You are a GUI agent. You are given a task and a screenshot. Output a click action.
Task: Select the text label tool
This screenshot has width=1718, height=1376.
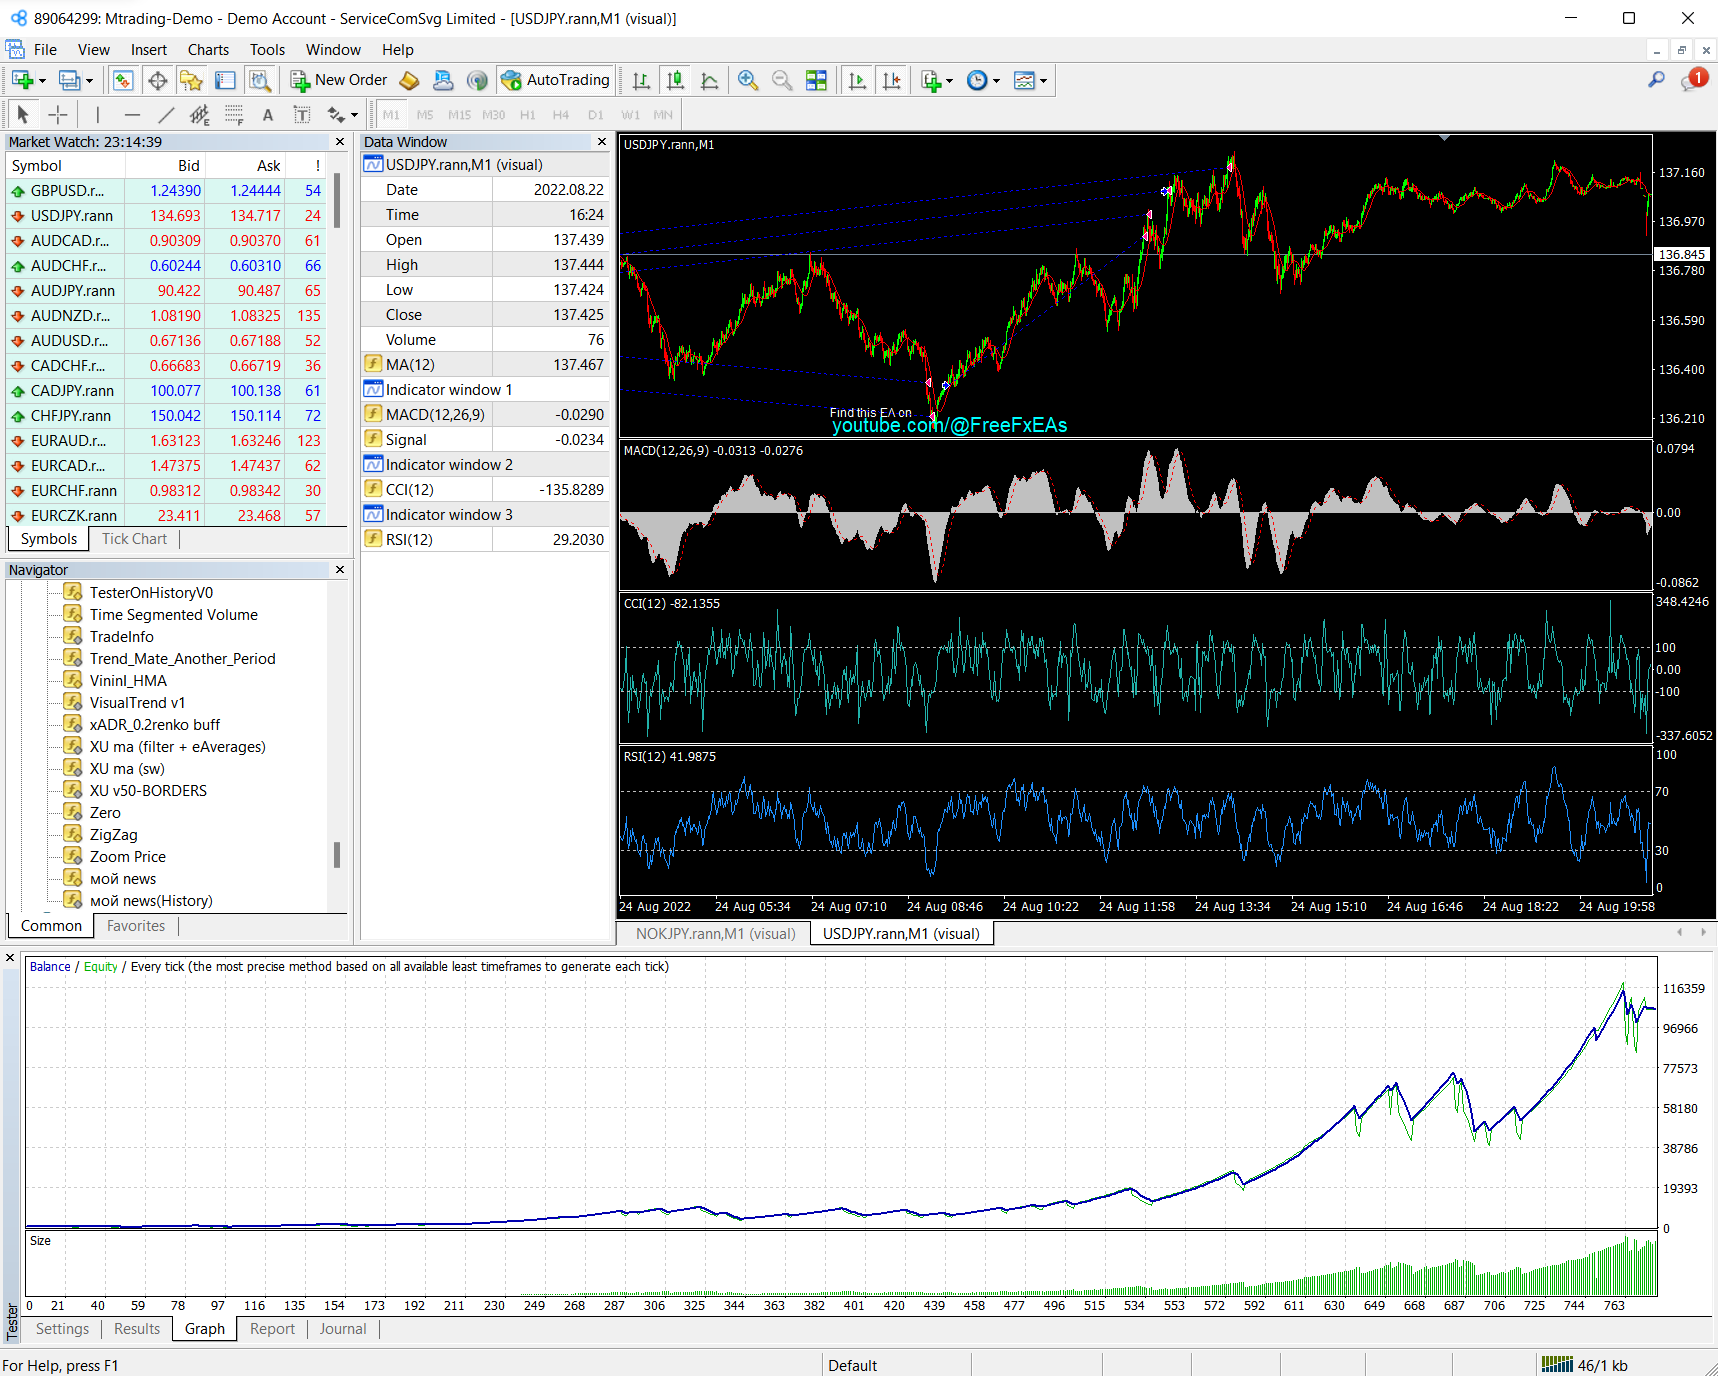pyautogui.click(x=302, y=115)
